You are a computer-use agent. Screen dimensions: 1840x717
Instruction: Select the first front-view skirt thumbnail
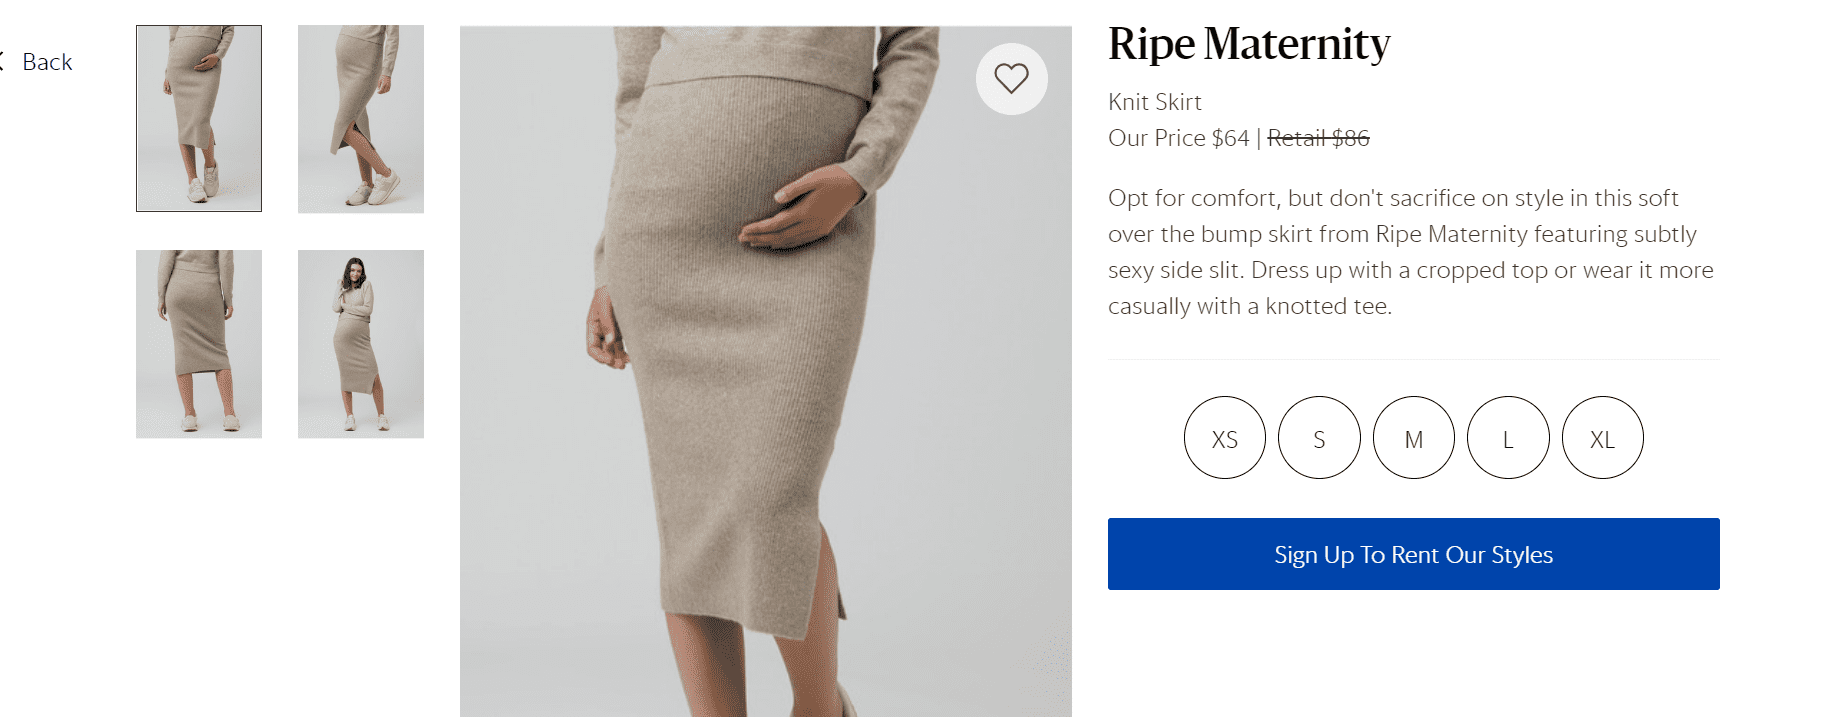pos(199,119)
